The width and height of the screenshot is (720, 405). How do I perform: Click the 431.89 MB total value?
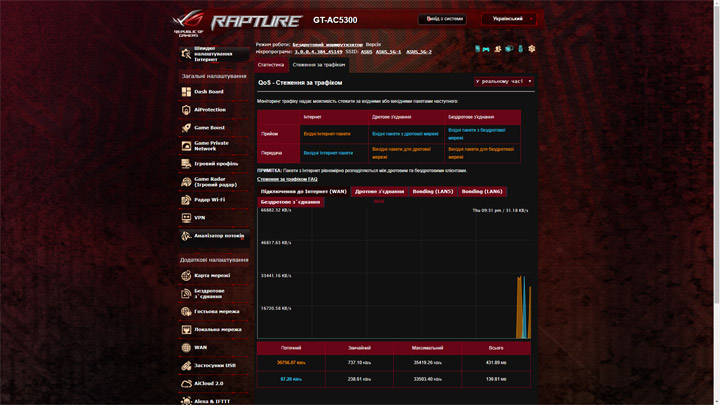click(496, 363)
